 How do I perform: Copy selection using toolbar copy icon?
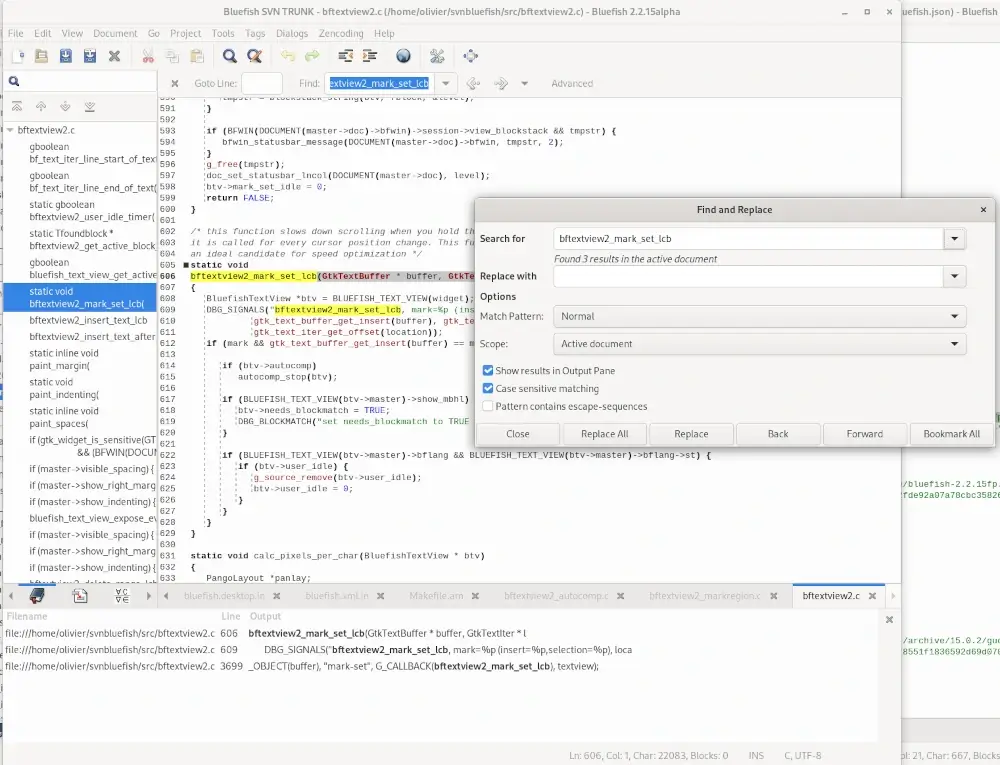[x=172, y=56]
